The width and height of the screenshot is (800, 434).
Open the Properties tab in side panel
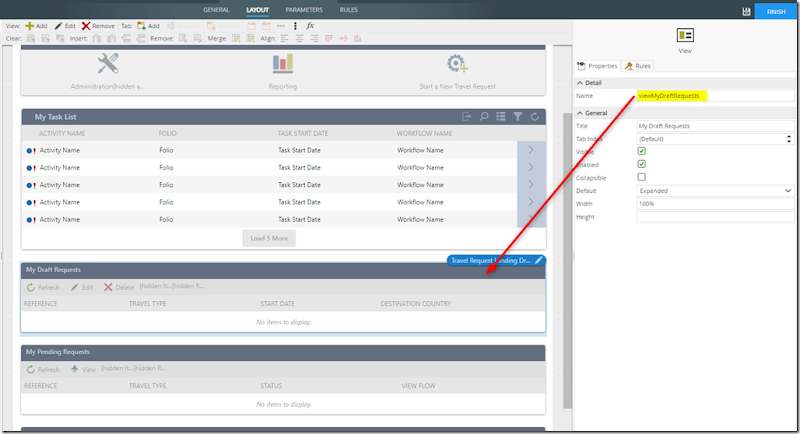[597, 66]
